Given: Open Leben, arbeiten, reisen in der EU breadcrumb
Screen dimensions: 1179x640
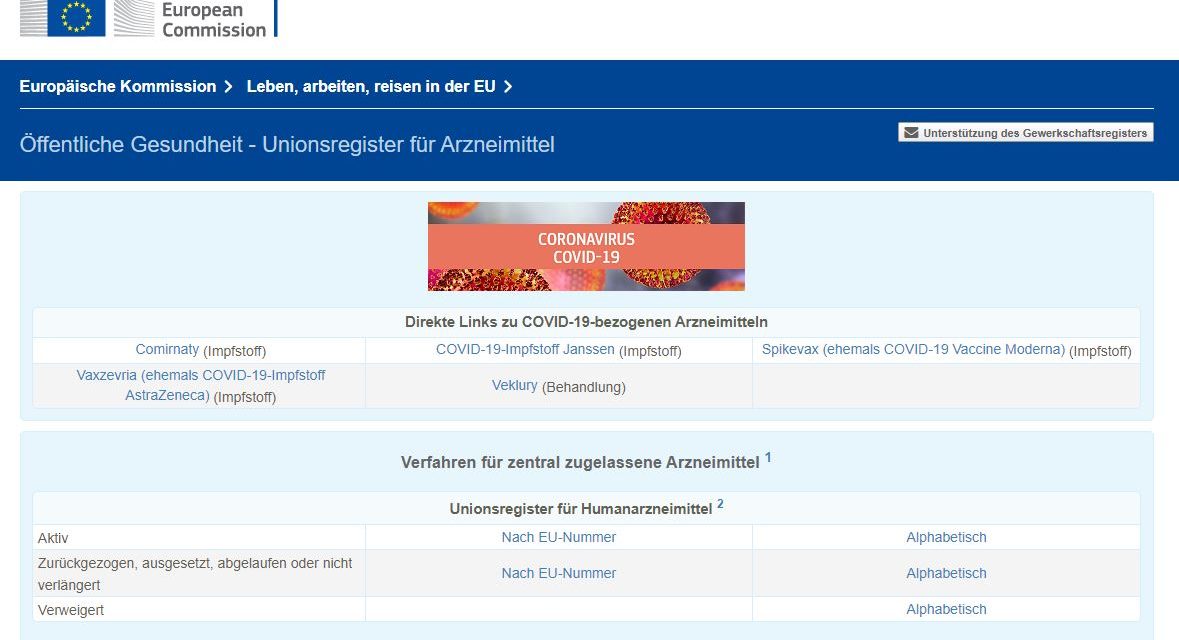Looking at the screenshot, I should pyautogui.click(x=371, y=86).
